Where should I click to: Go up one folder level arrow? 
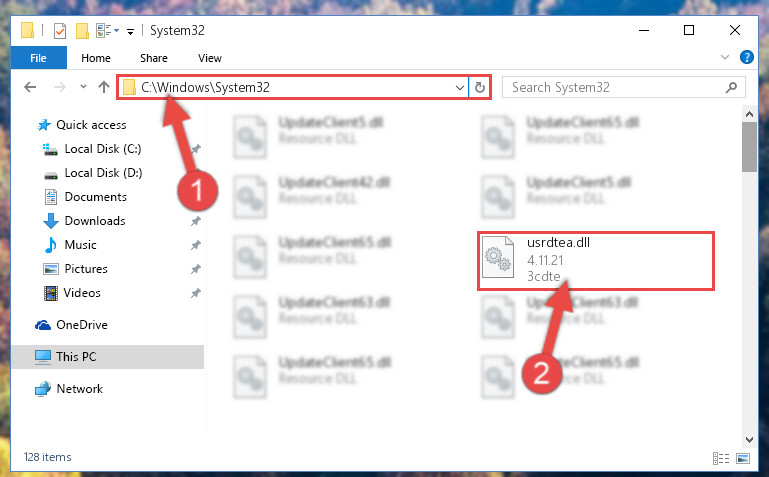pyautogui.click(x=103, y=87)
